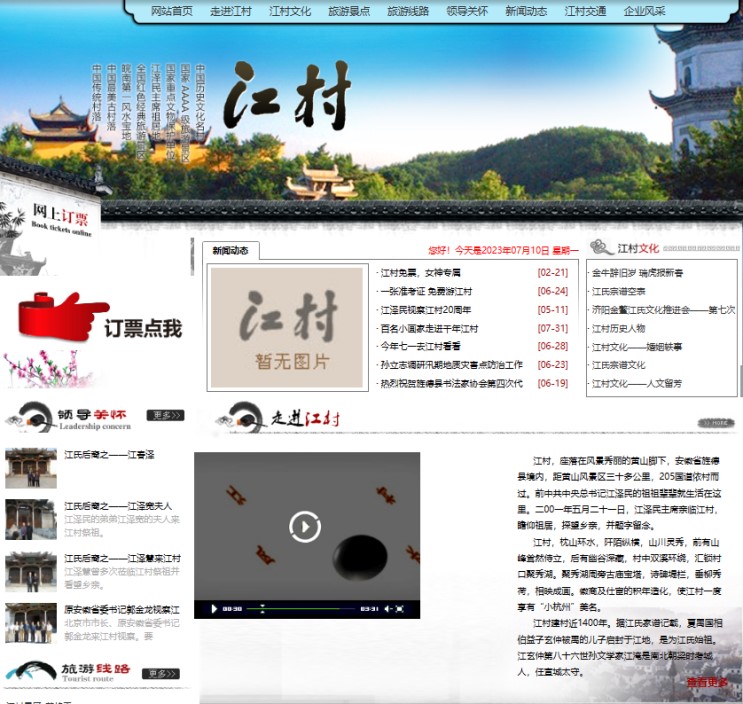The height and width of the screenshot is (704, 743).
Task: Open news link 江村免票，女神专属
Action: 421,273
